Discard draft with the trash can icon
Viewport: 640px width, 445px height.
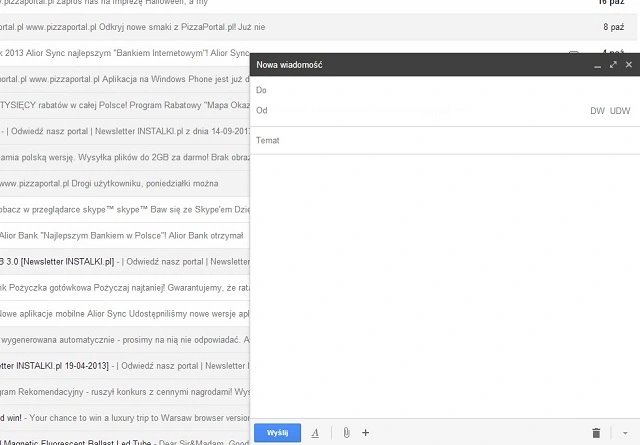[x=596, y=433]
